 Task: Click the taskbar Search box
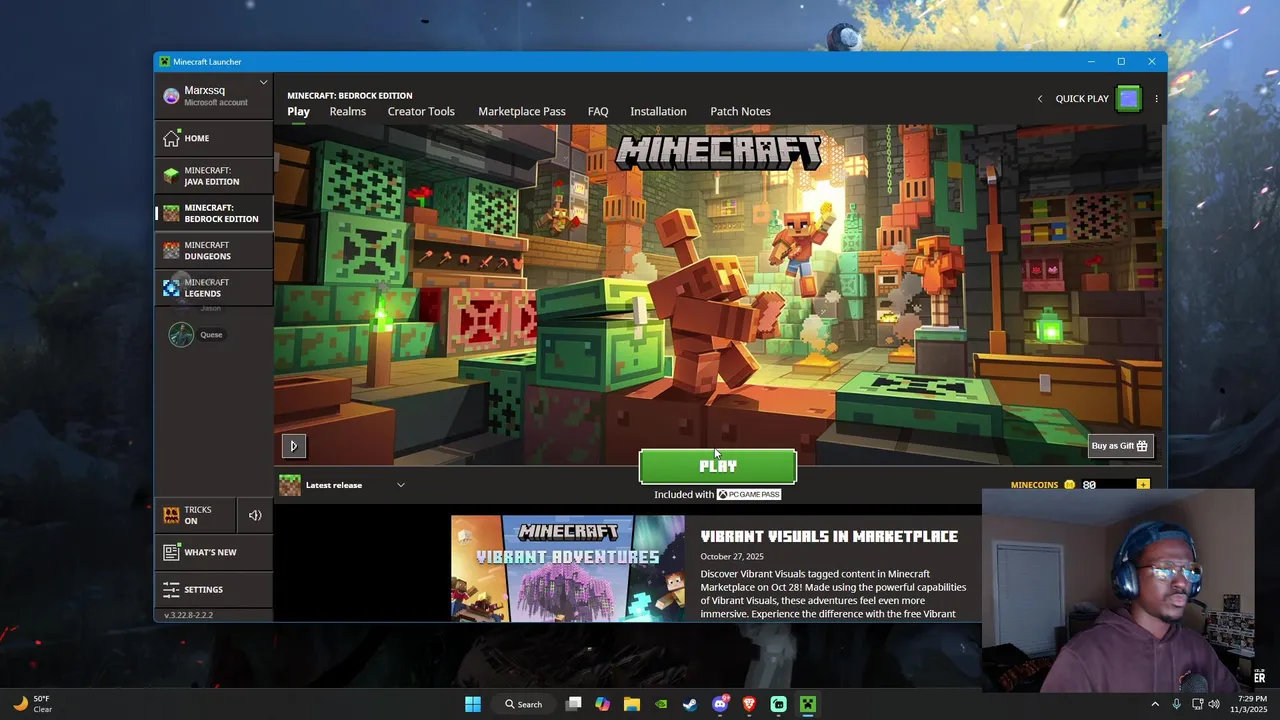pyautogui.click(x=524, y=704)
